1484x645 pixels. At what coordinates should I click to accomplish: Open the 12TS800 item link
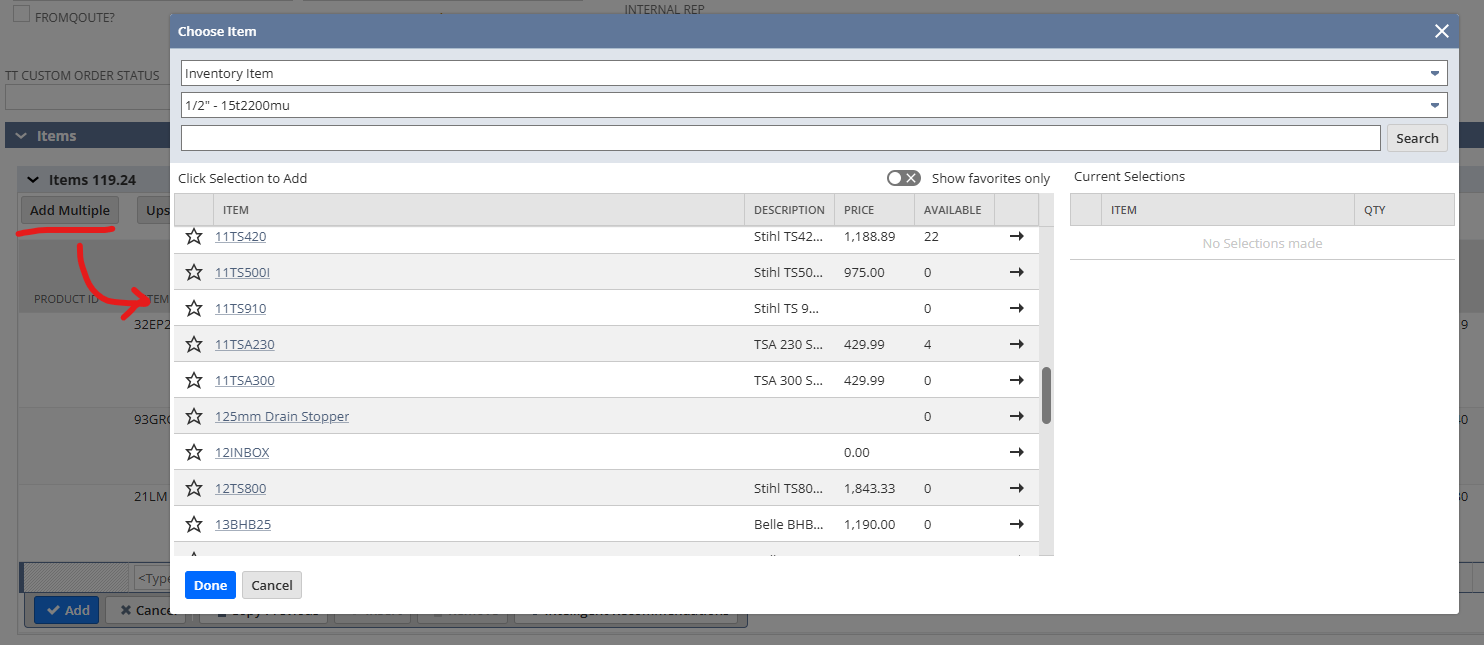point(240,488)
